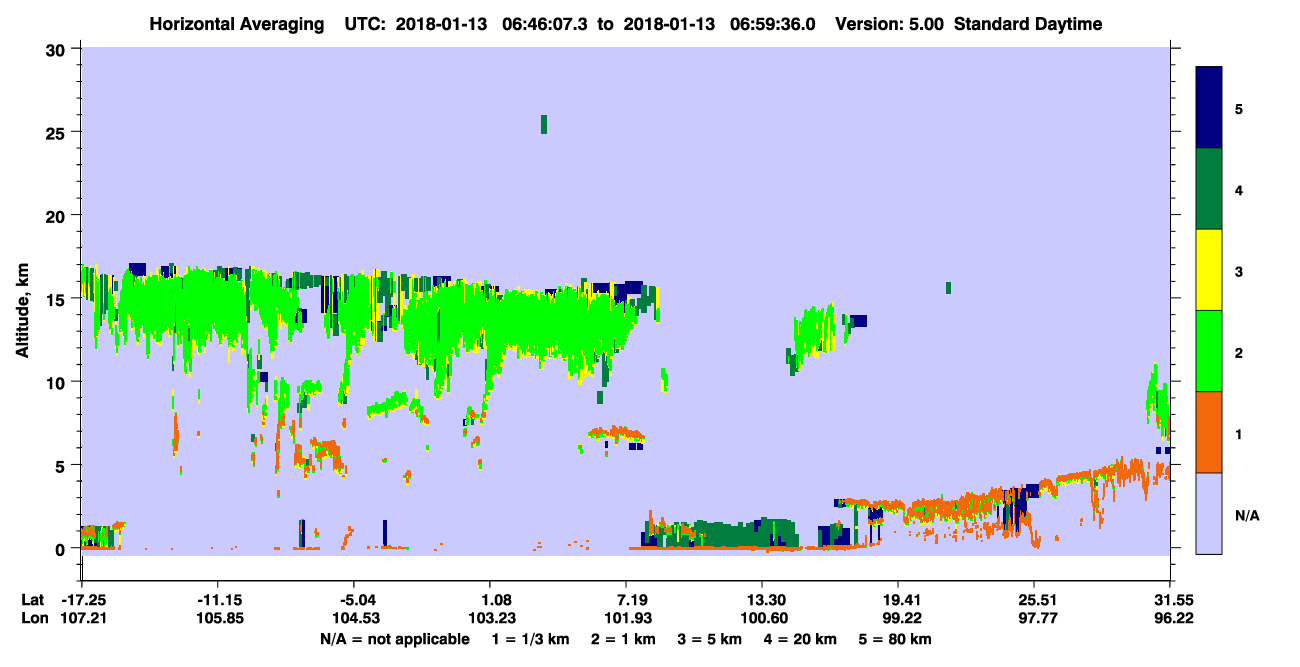Click the 'Version: 5.00' text in title
Viewport: 1300px width, 667px height.
(x=892, y=24)
